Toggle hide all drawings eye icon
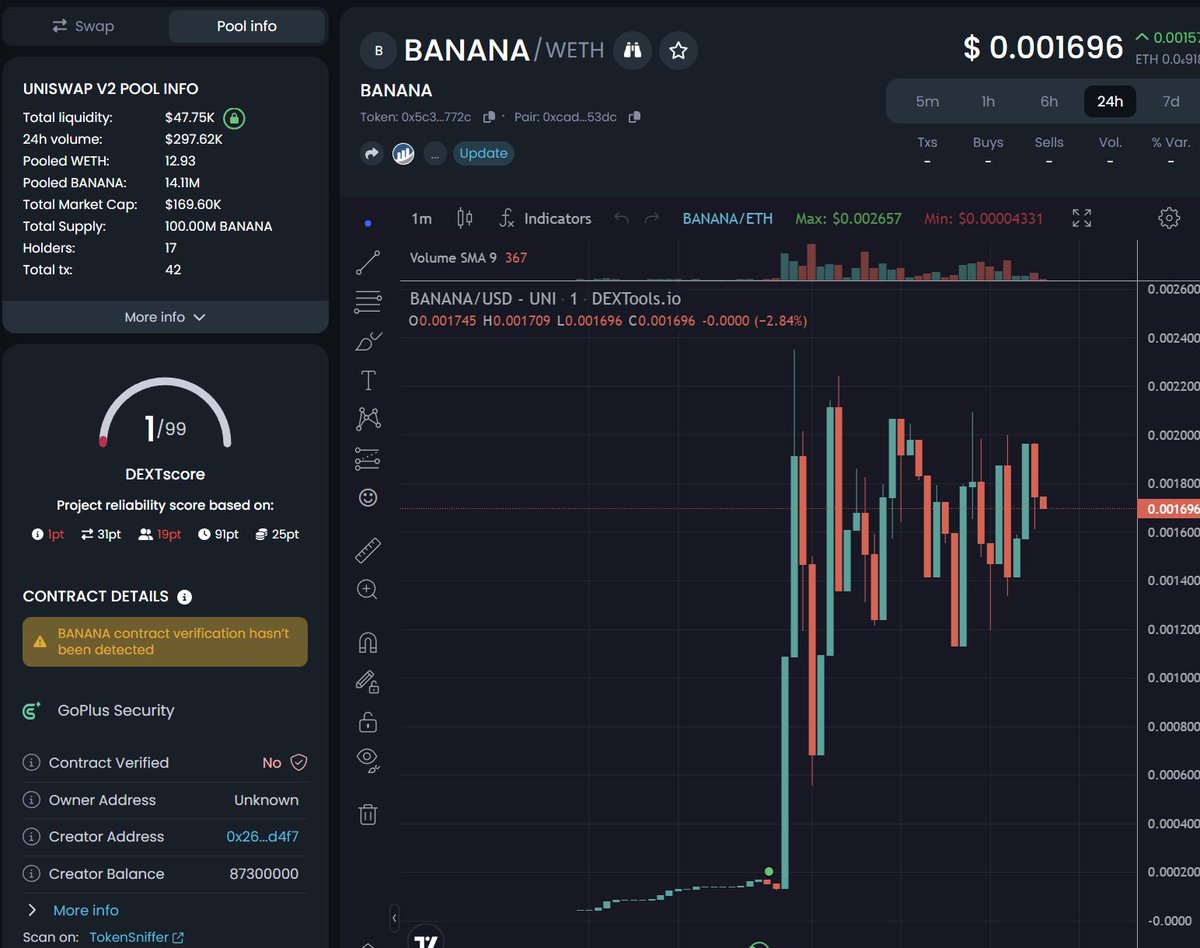 (368, 760)
